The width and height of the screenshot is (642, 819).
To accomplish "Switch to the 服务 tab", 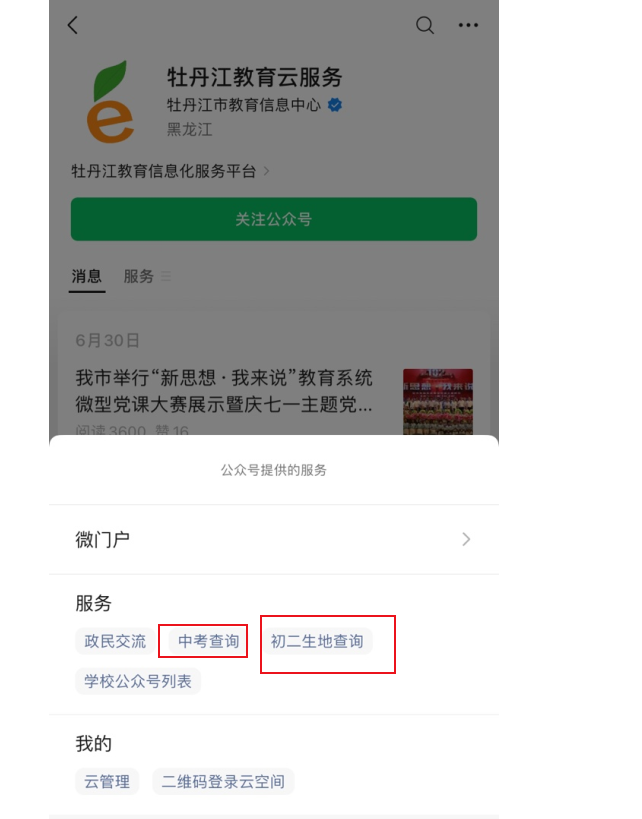I will click(x=138, y=276).
